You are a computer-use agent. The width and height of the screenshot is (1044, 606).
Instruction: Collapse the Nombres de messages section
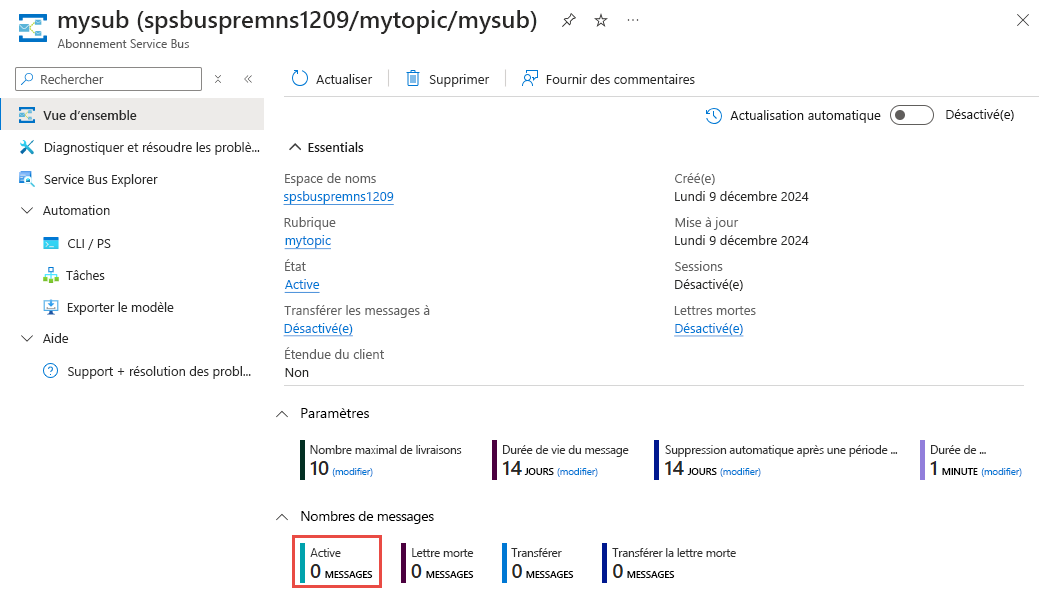pos(282,517)
